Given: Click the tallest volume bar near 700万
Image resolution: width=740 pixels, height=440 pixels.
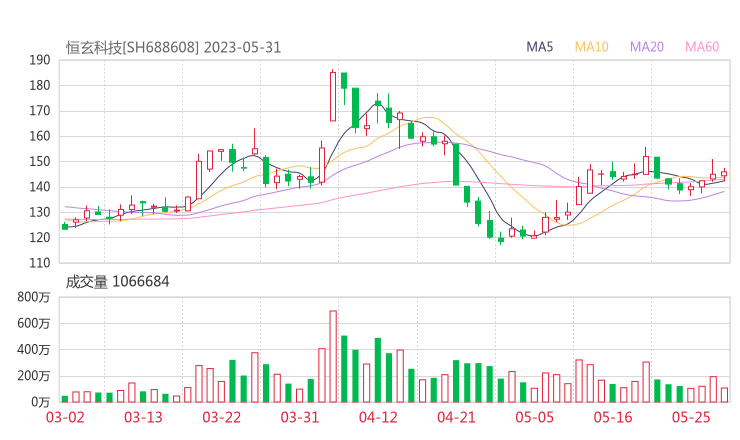Looking at the screenshot, I should (333, 356).
